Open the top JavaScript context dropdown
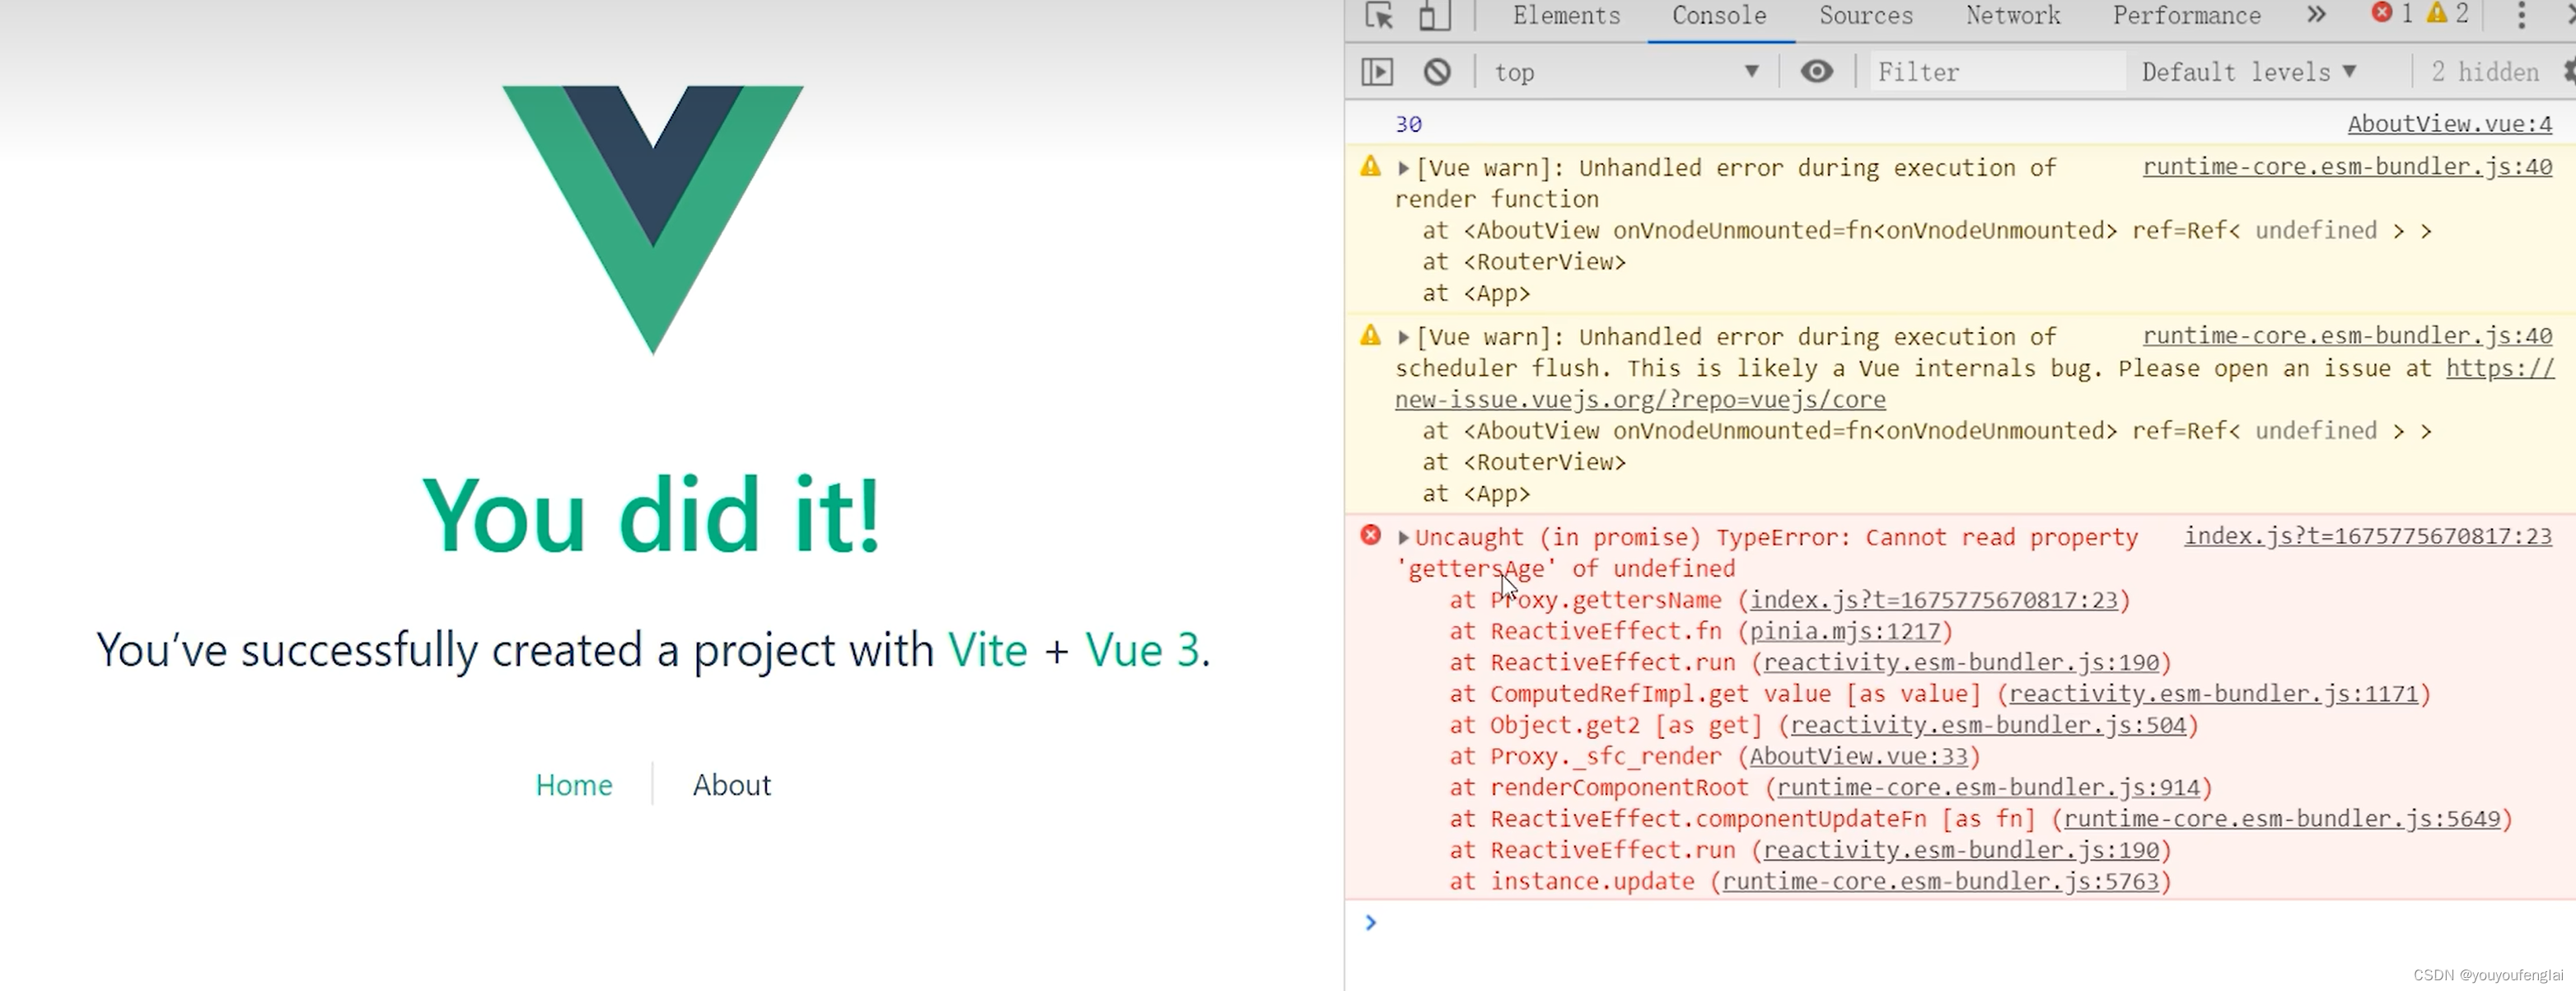 (1627, 72)
